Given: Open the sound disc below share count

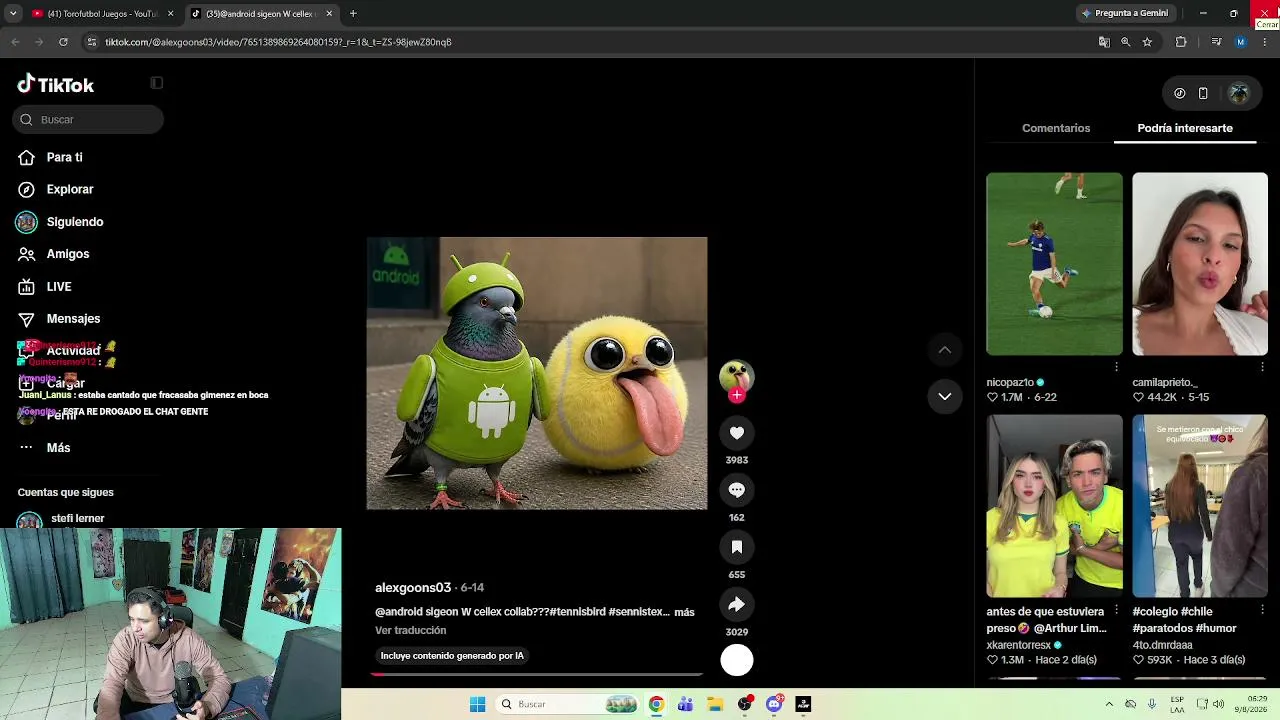Looking at the screenshot, I should [737, 660].
